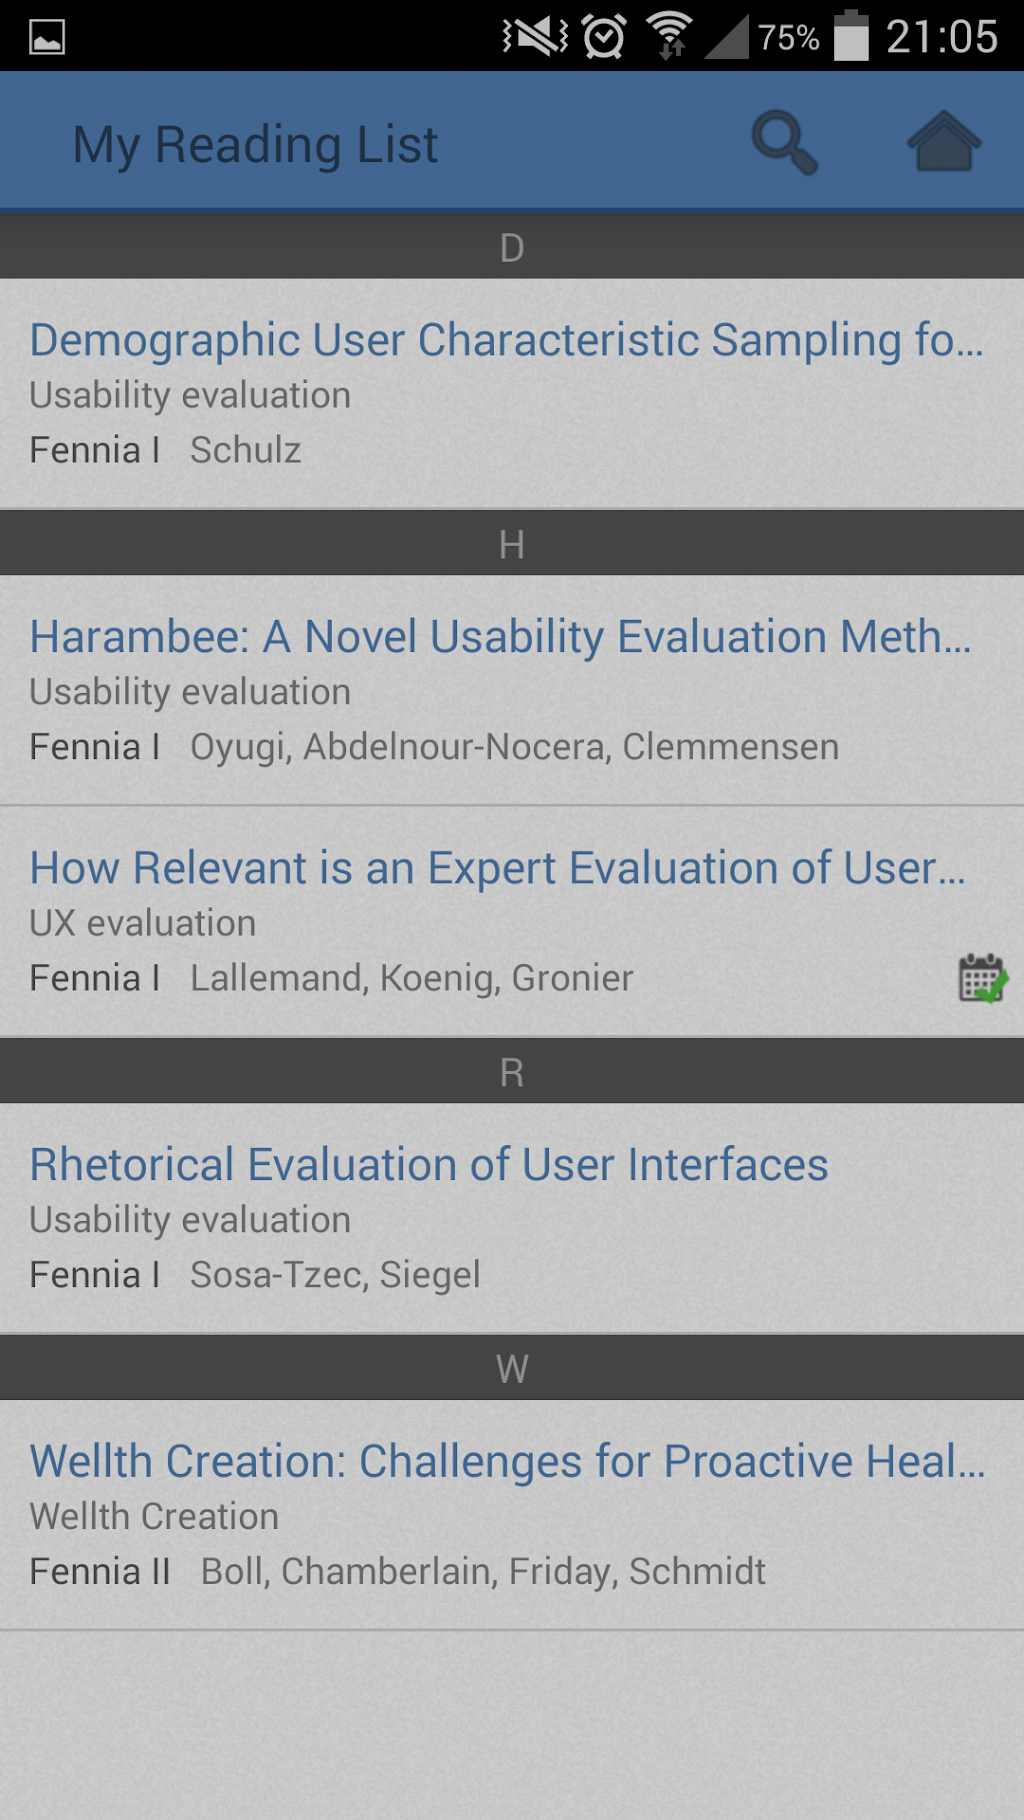This screenshot has width=1024, height=1820.
Task: Select the H section header
Action: point(512,545)
